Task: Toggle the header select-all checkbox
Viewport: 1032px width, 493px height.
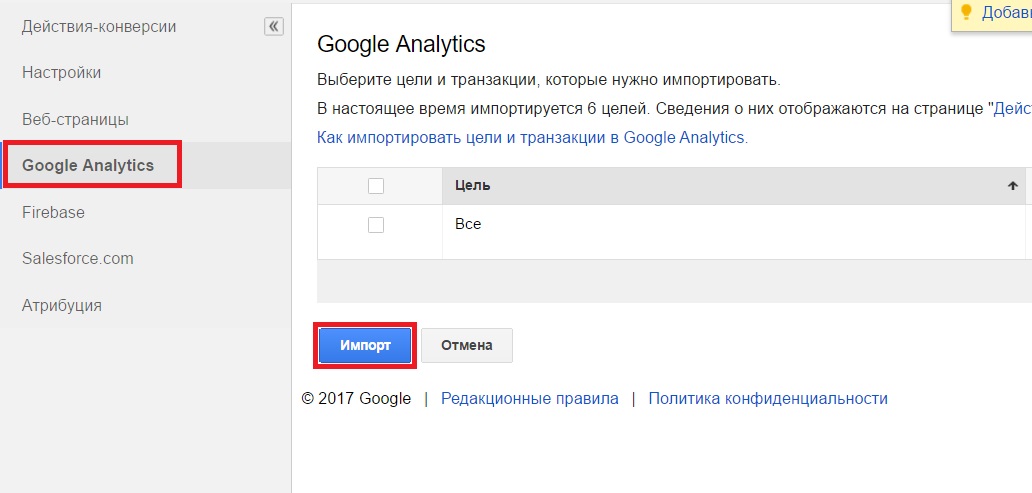Action: 376,186
